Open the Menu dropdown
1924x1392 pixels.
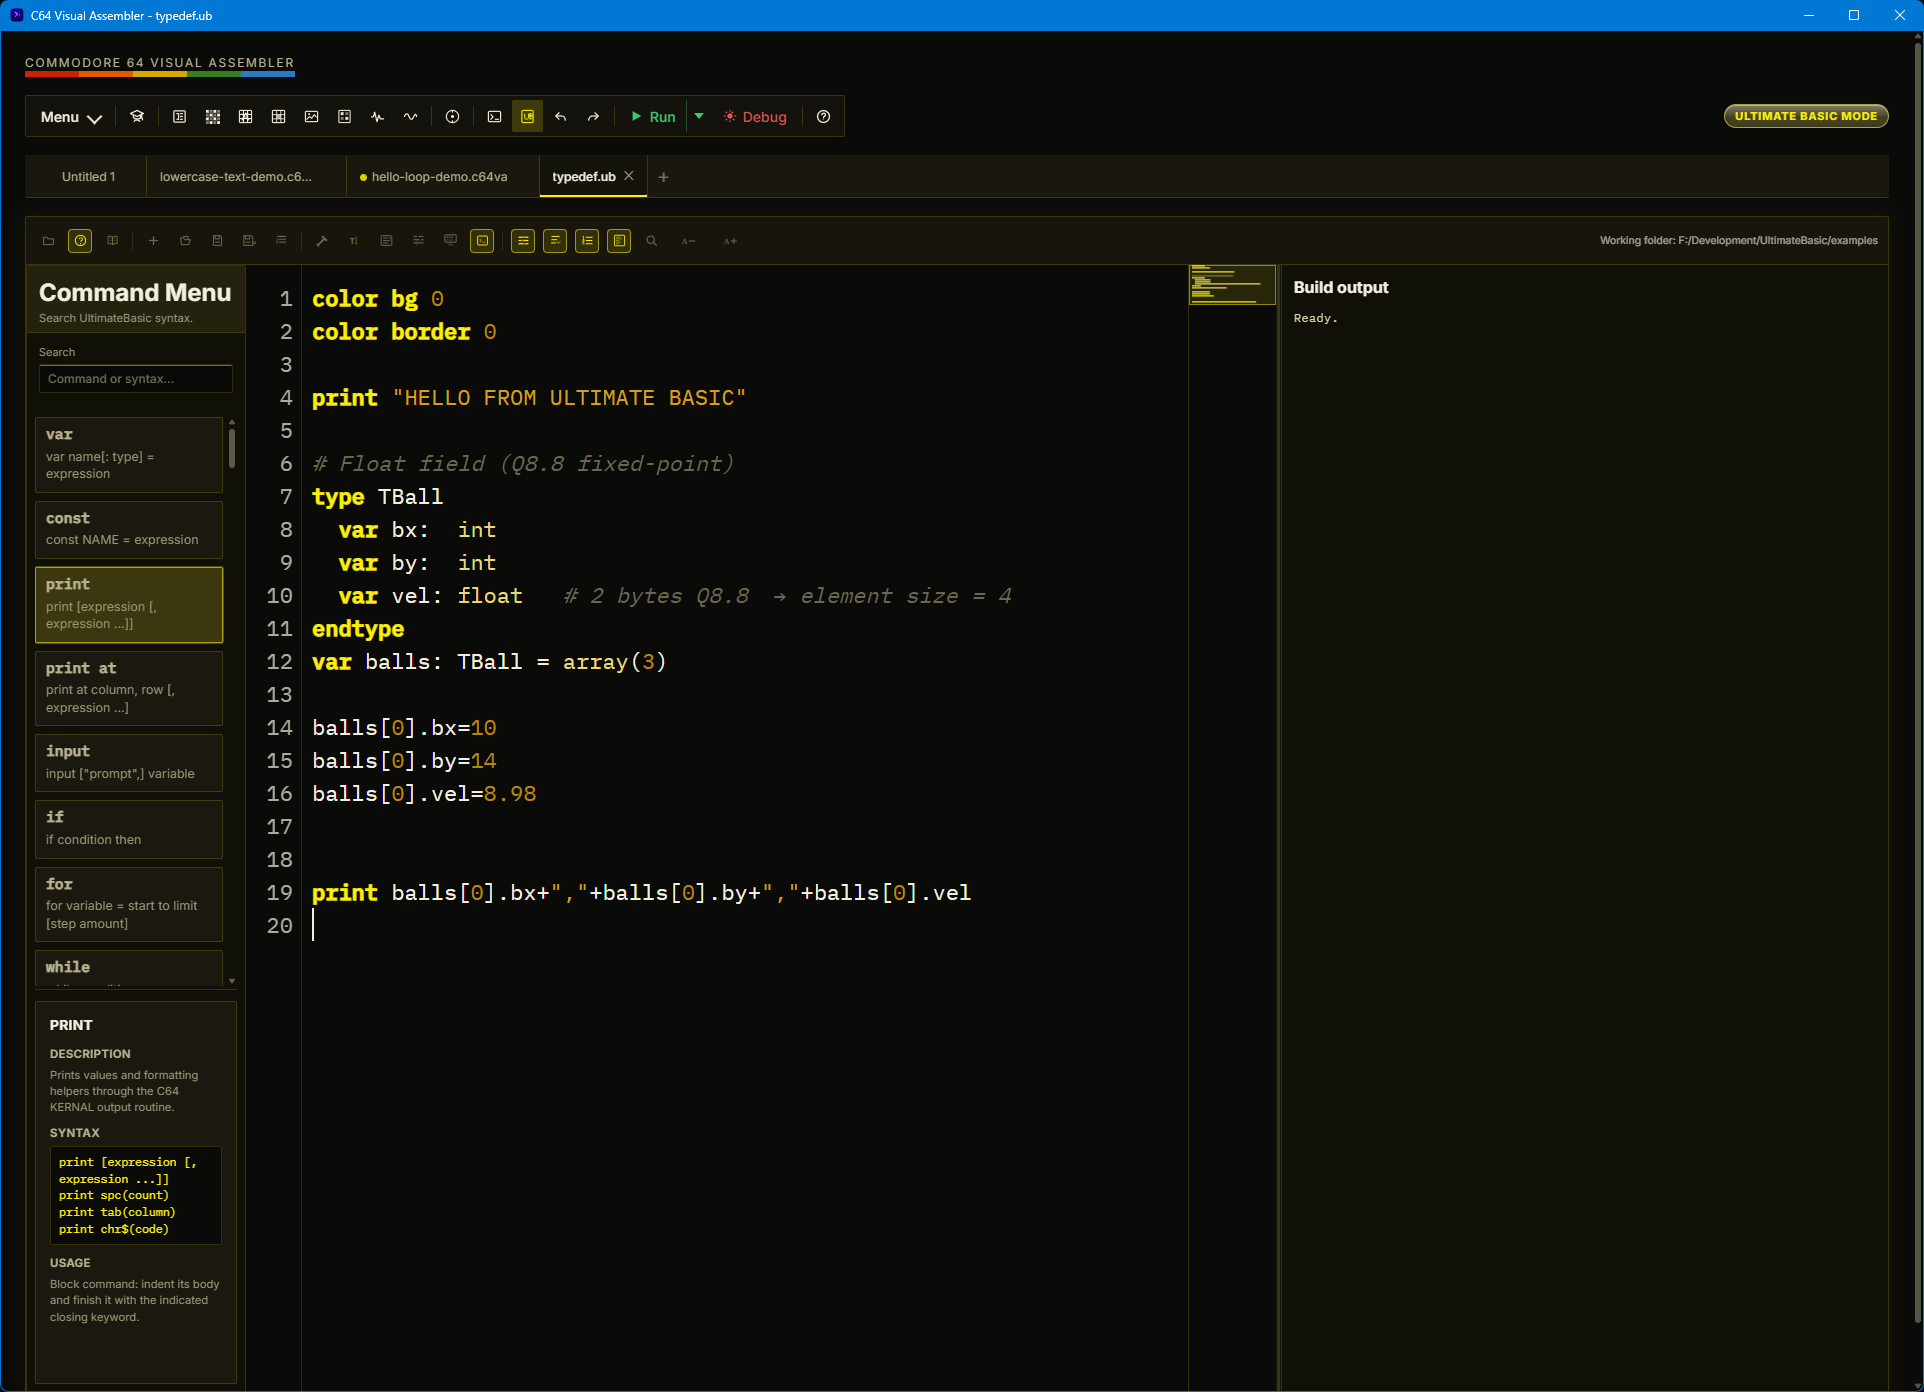pyautogui.click(x=71, y=117)
